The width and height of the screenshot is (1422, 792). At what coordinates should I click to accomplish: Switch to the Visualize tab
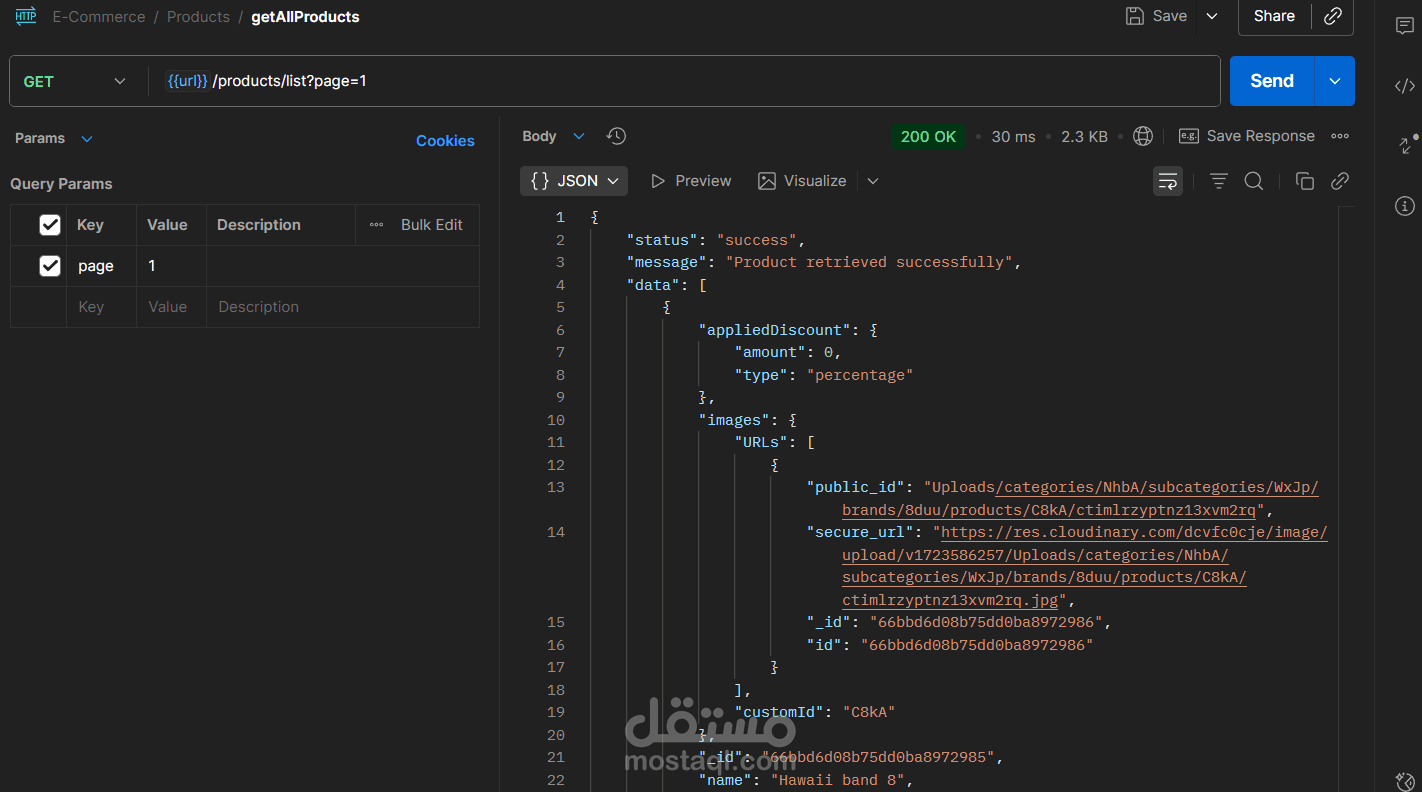click(x=802, y=181)
